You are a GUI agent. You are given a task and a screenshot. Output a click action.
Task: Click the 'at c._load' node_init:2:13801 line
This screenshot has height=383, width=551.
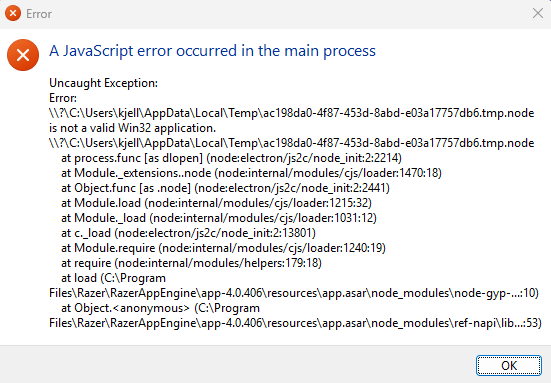(x=188, y=233)
